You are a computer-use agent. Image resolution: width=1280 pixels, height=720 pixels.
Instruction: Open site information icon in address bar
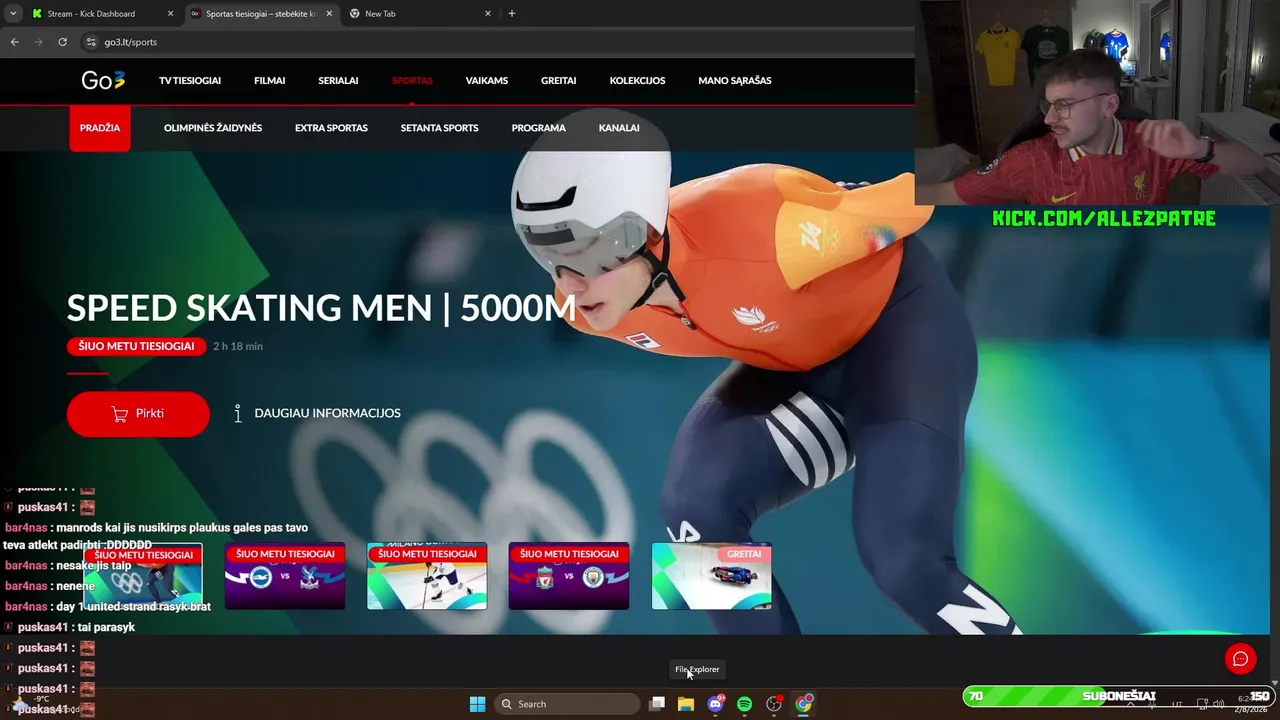tap(91, 42)
